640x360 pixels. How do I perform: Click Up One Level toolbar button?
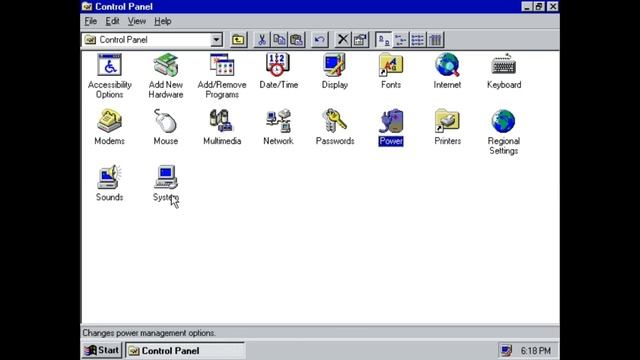coord(238,40)
